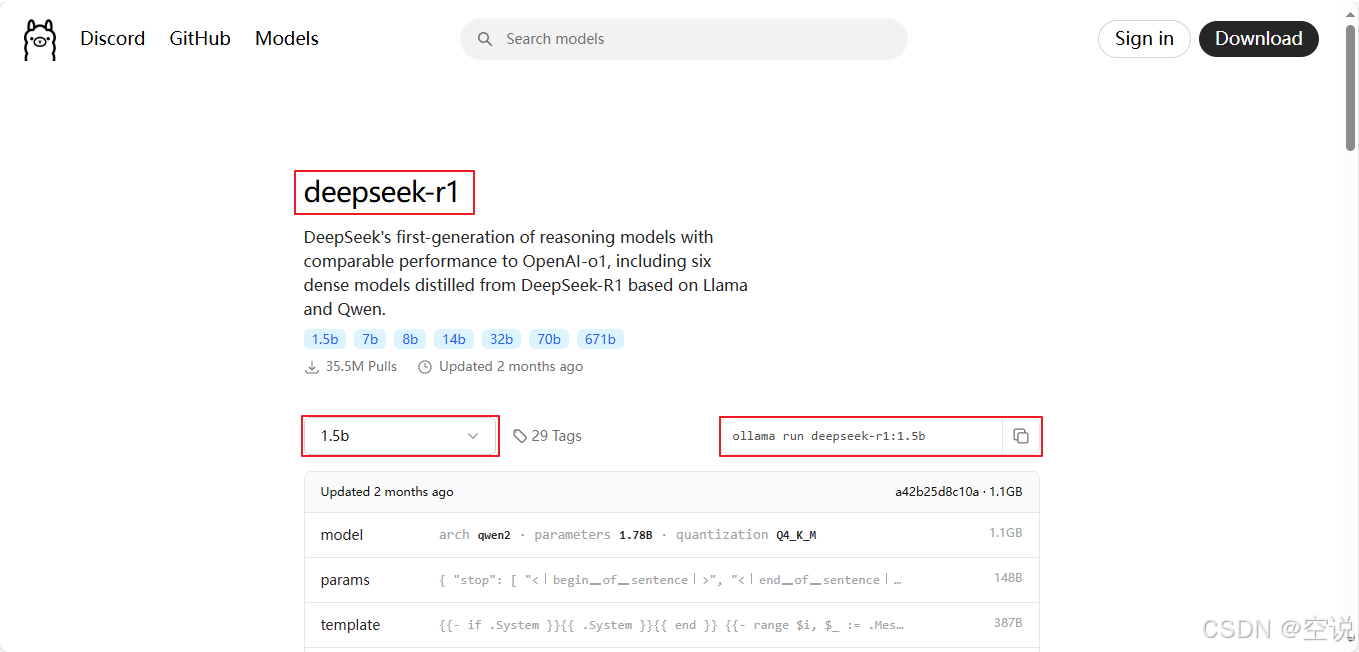Open the 1.5b version dropdown
1359x652 pixels.
click(x=400, y=436)
